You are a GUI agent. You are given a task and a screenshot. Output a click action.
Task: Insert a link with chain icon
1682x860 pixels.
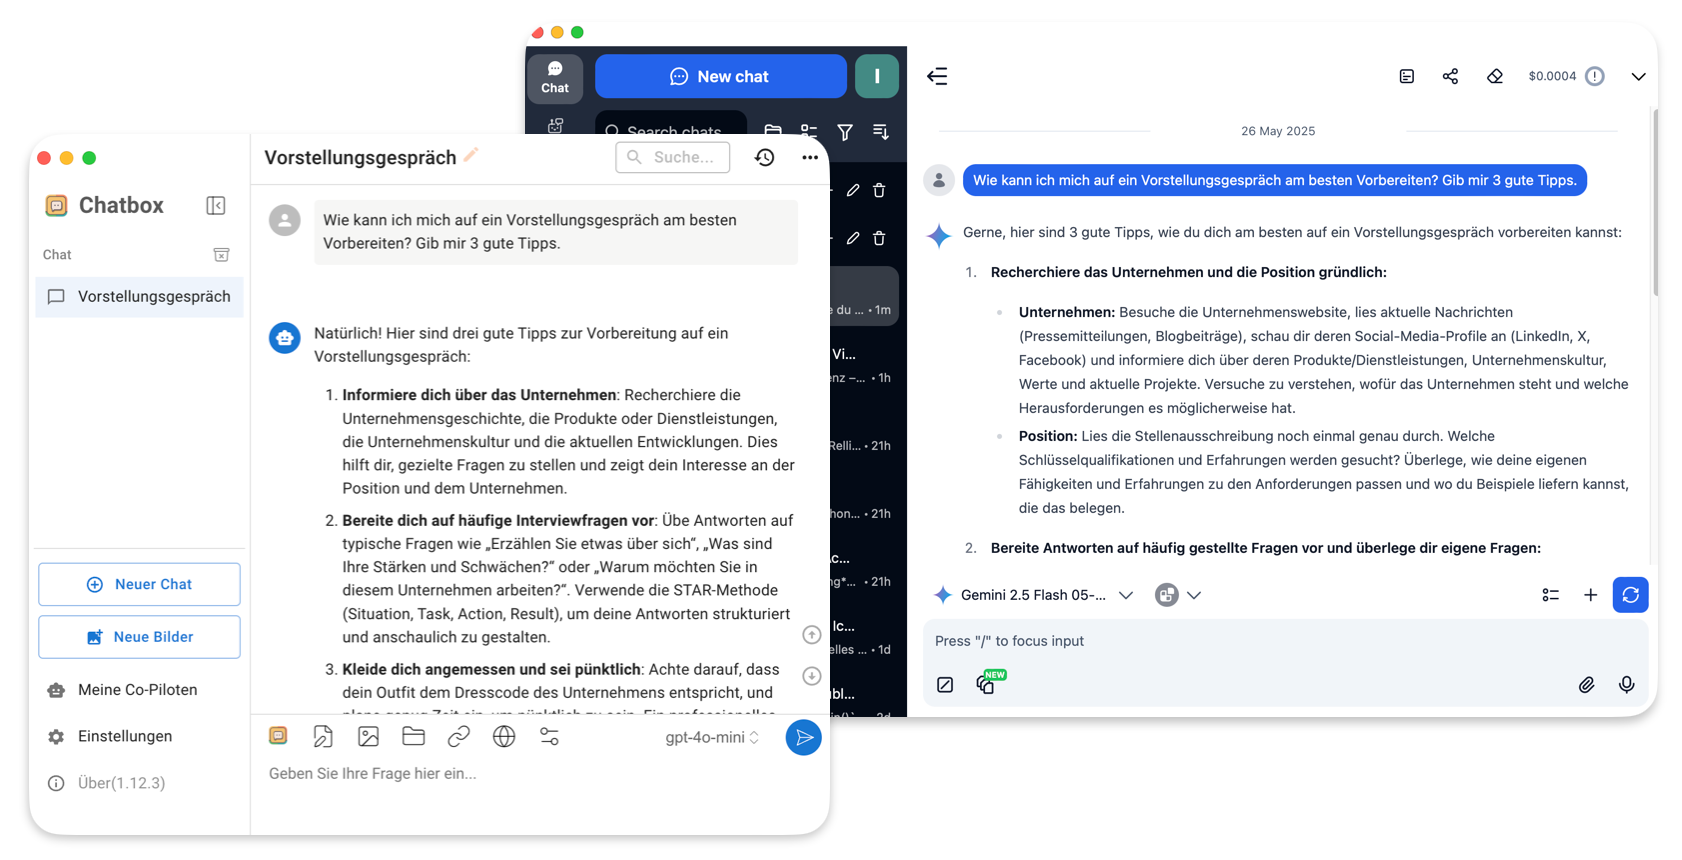(x=458, y=737)
